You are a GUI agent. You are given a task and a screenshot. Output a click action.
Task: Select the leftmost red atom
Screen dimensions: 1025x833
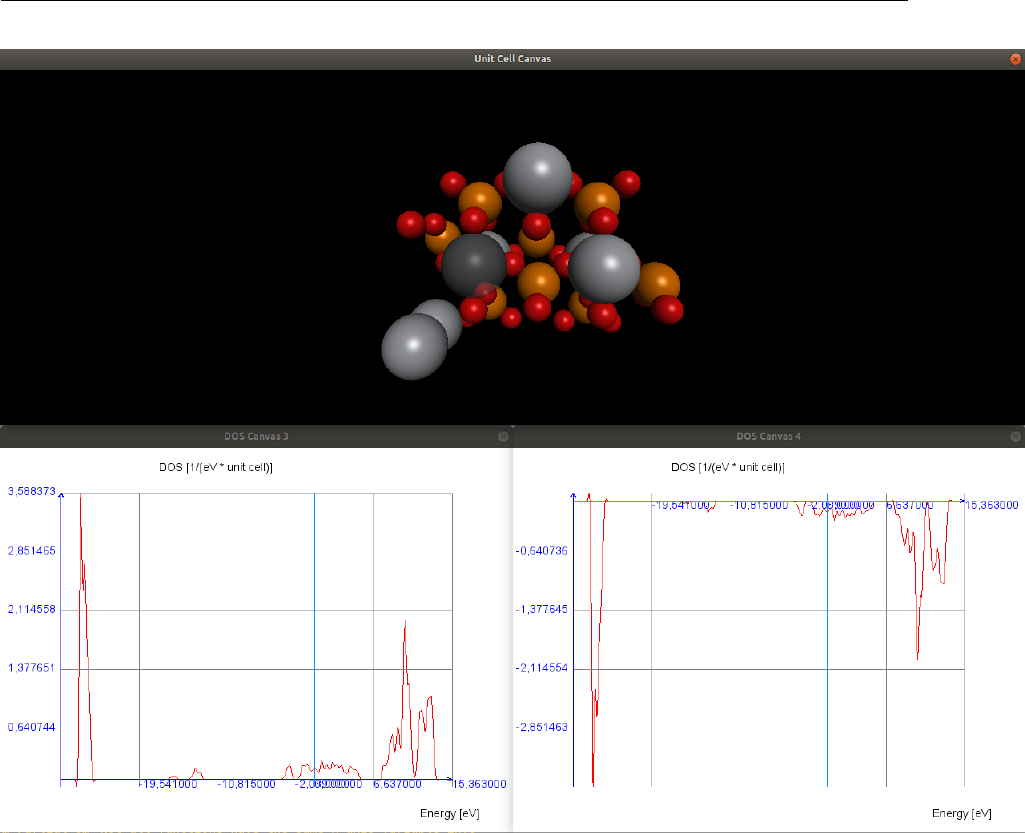pos(410,224)
